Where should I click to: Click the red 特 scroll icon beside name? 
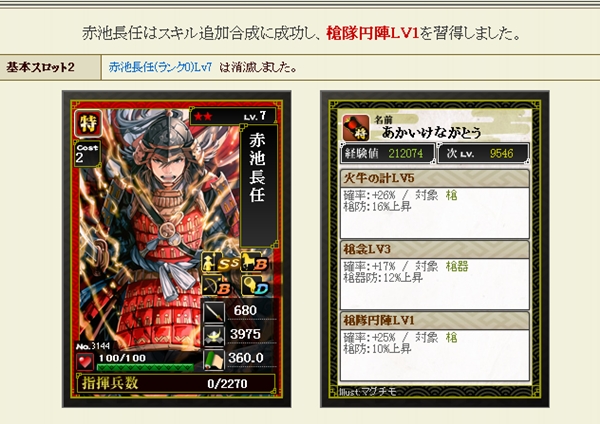click(x=356, y=128)
